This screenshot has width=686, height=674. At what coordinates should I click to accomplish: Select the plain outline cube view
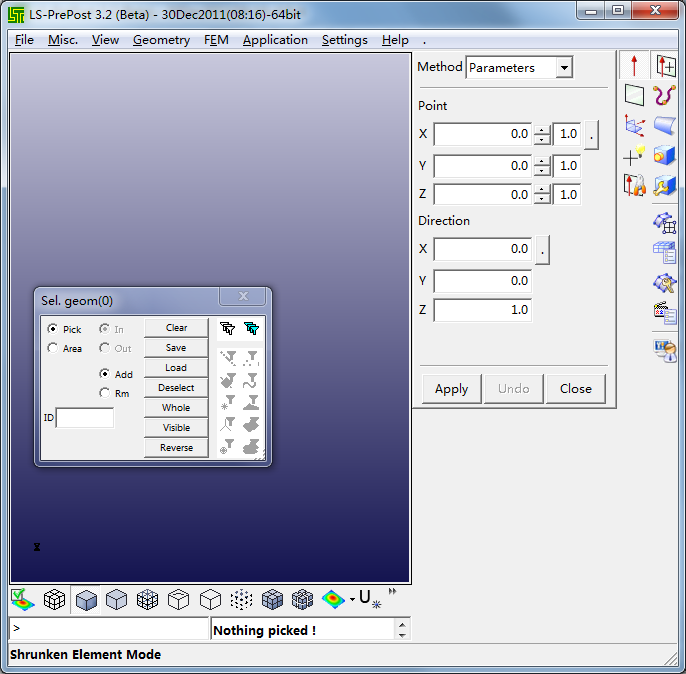210,599
